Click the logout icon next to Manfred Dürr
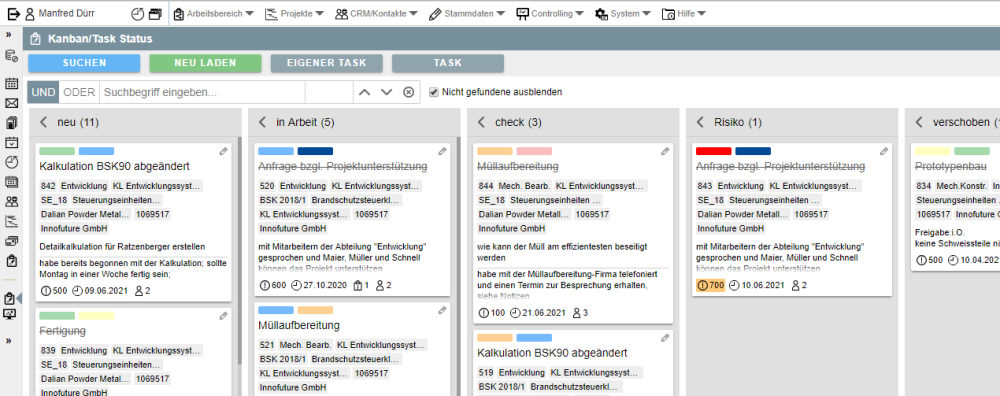The height and width of the screenshot is (396, 1000). (x=14, y=13)
